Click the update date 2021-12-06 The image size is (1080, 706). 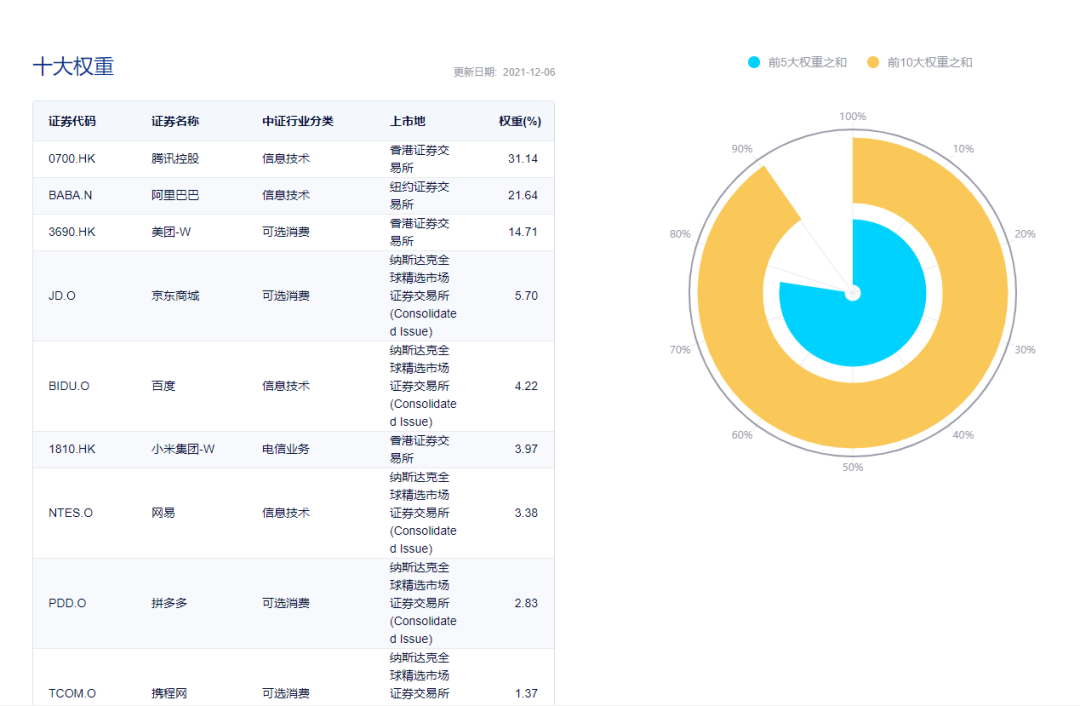tap(529, 72)
